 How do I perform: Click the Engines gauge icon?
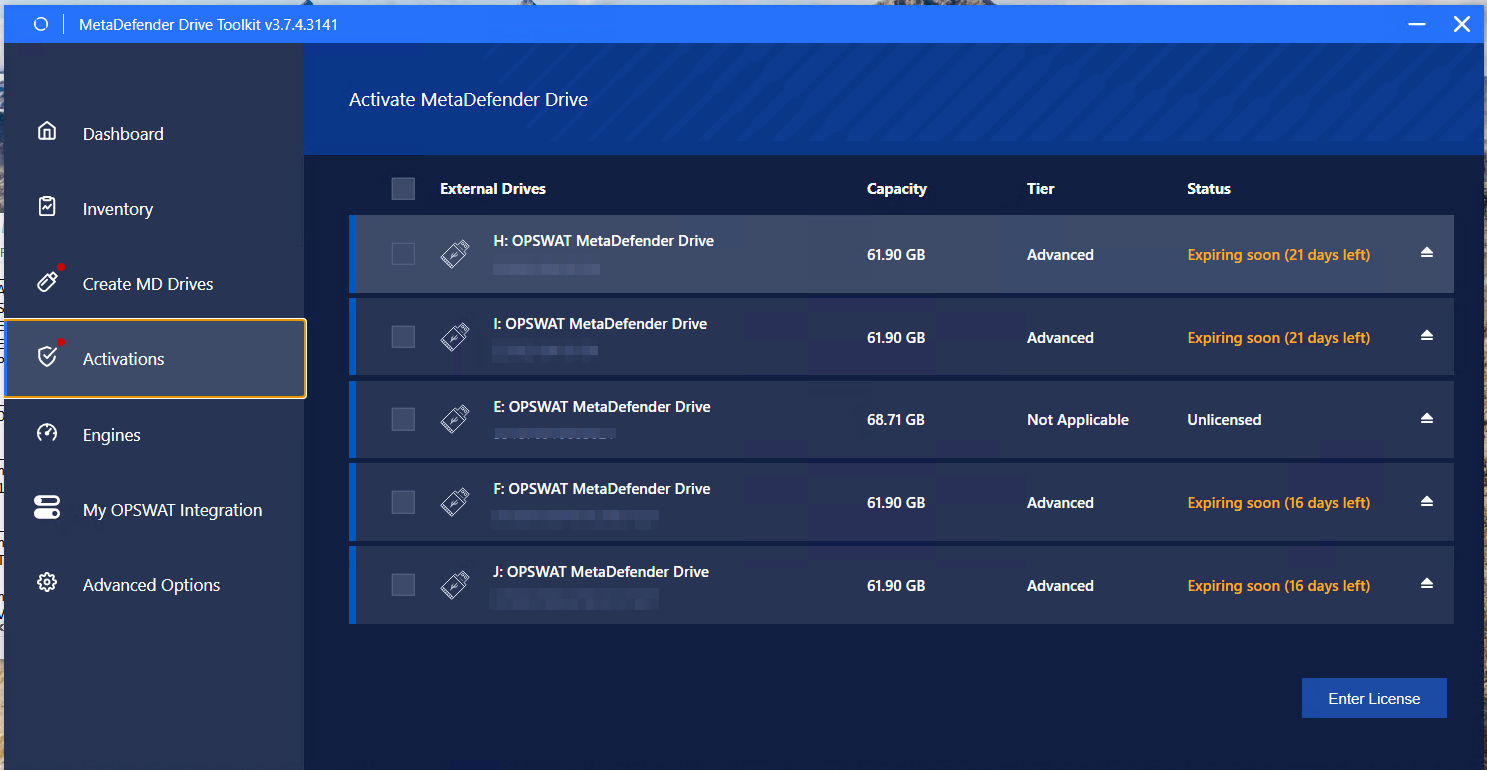click(47, 433)
